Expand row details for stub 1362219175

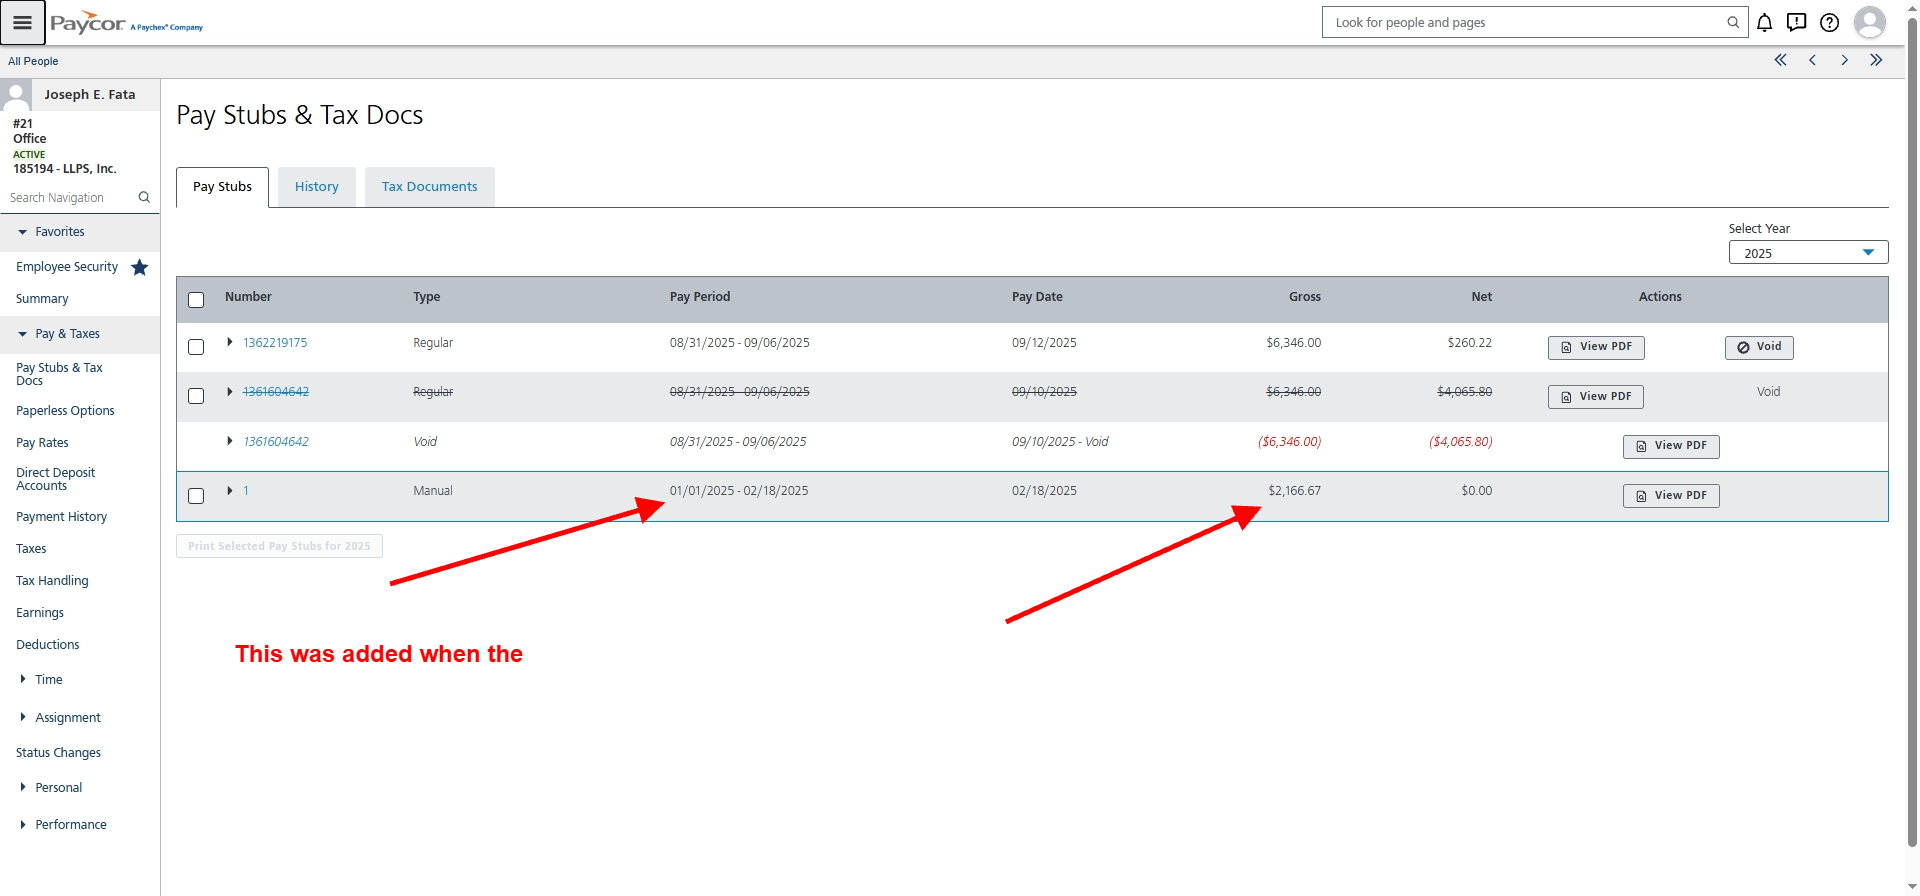click(x=230, y=342)
